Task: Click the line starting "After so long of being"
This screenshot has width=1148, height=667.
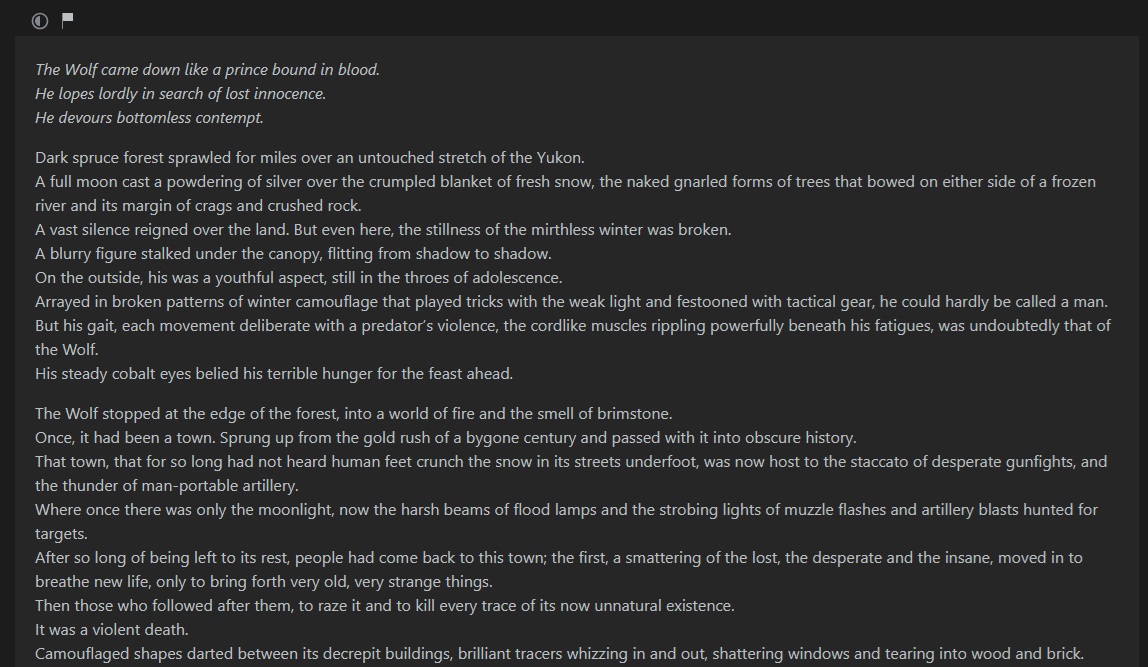Action: coord(559,570)
